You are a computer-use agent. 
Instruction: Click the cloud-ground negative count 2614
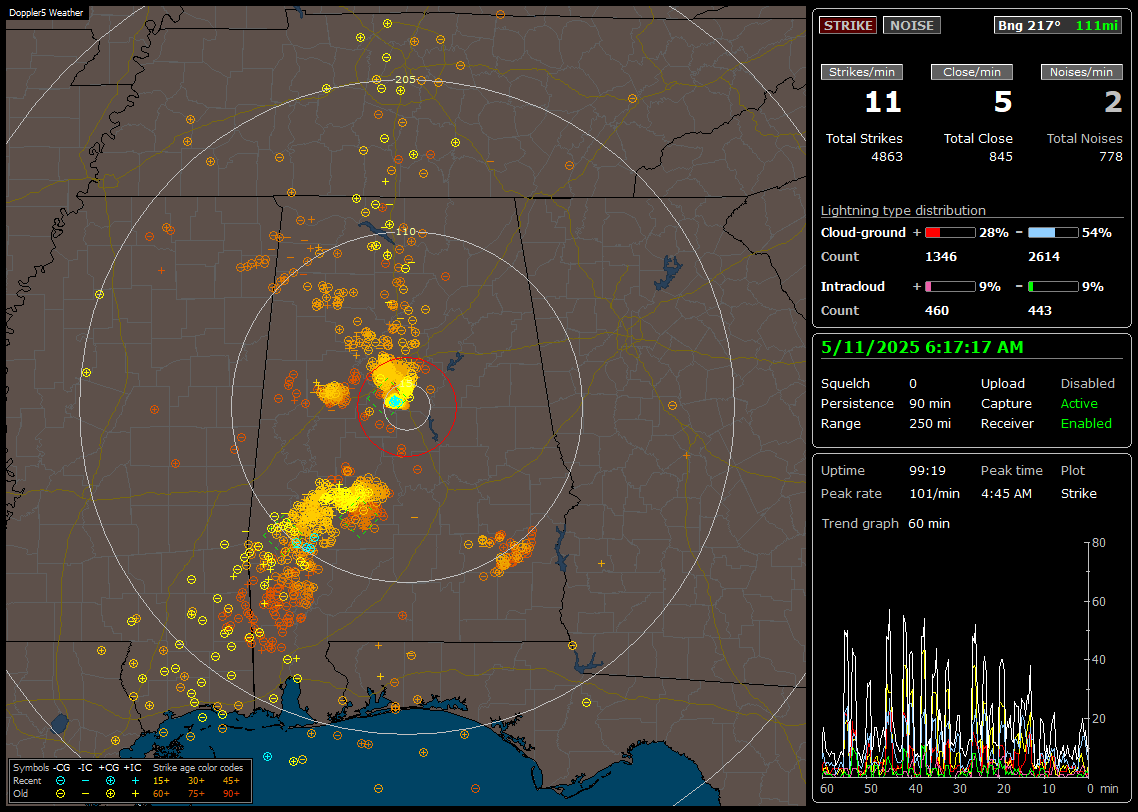(x=1044, y=257)
